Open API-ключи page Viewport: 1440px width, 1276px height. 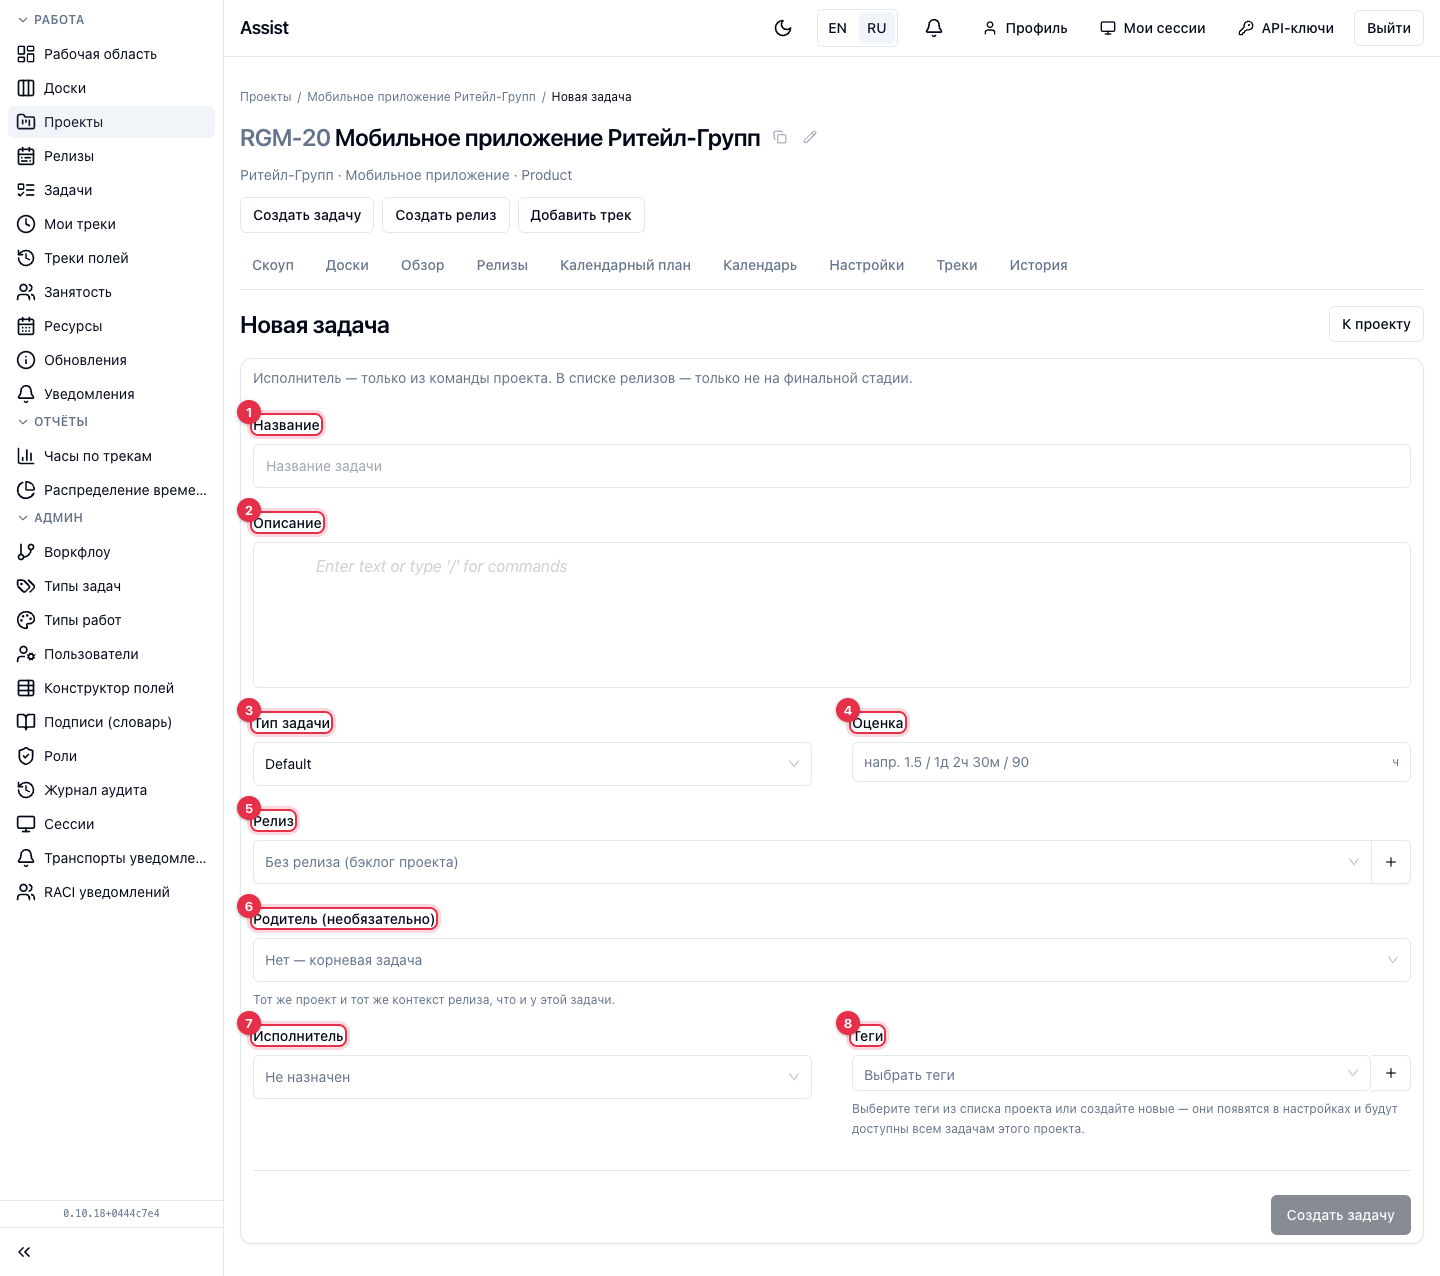(x=1286, y=28)
